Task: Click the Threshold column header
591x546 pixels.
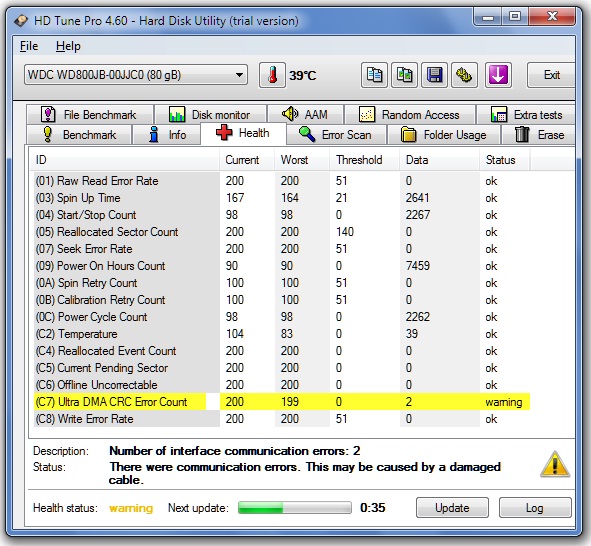Action: [x=364, y=160]
